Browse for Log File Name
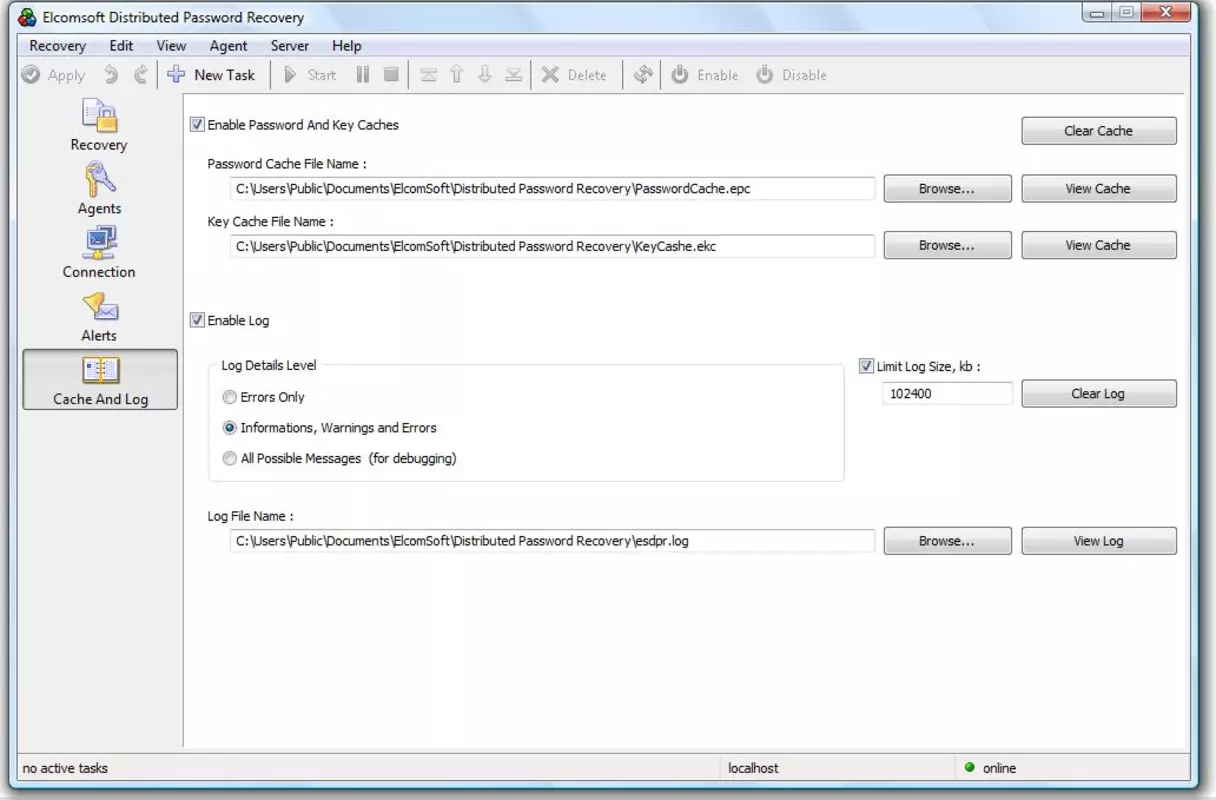 coord(947,541)
